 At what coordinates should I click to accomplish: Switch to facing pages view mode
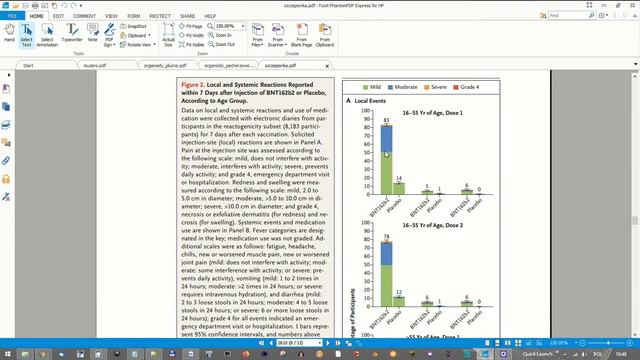(507, 343)
